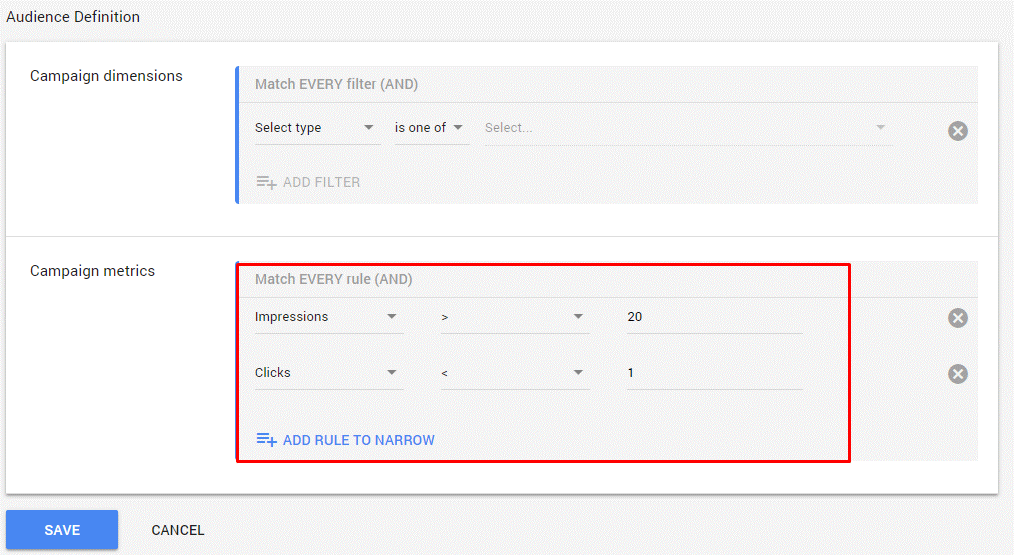Open the Select type dropdown

click(317, 128)
